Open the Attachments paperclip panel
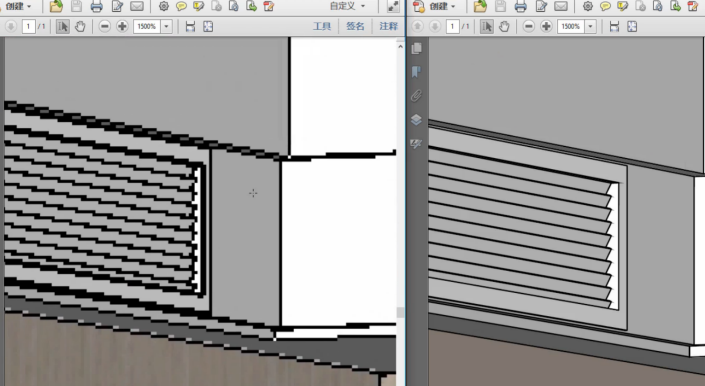 click(x=416, y=96)
